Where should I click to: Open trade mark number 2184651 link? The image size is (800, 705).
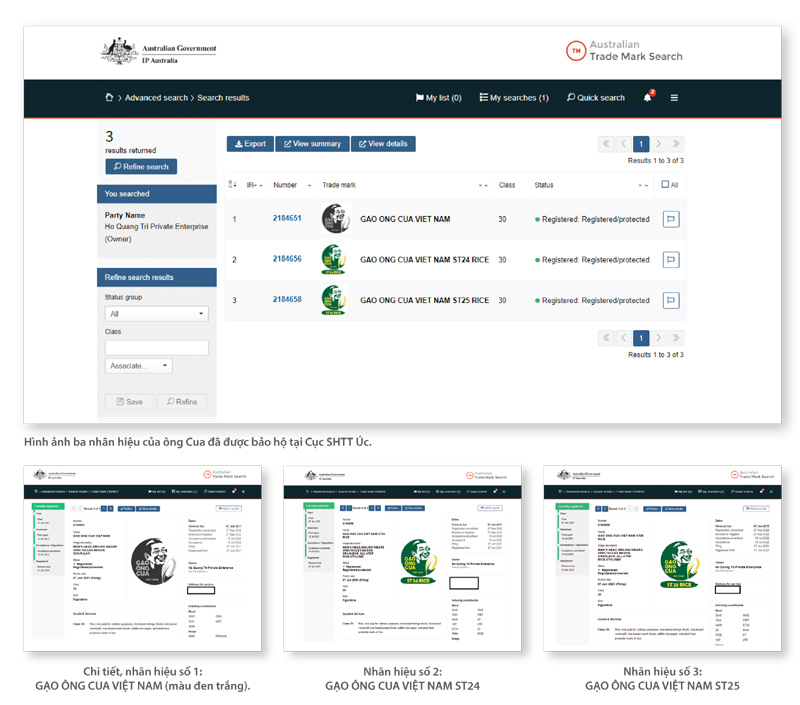[x=287, y=219]
